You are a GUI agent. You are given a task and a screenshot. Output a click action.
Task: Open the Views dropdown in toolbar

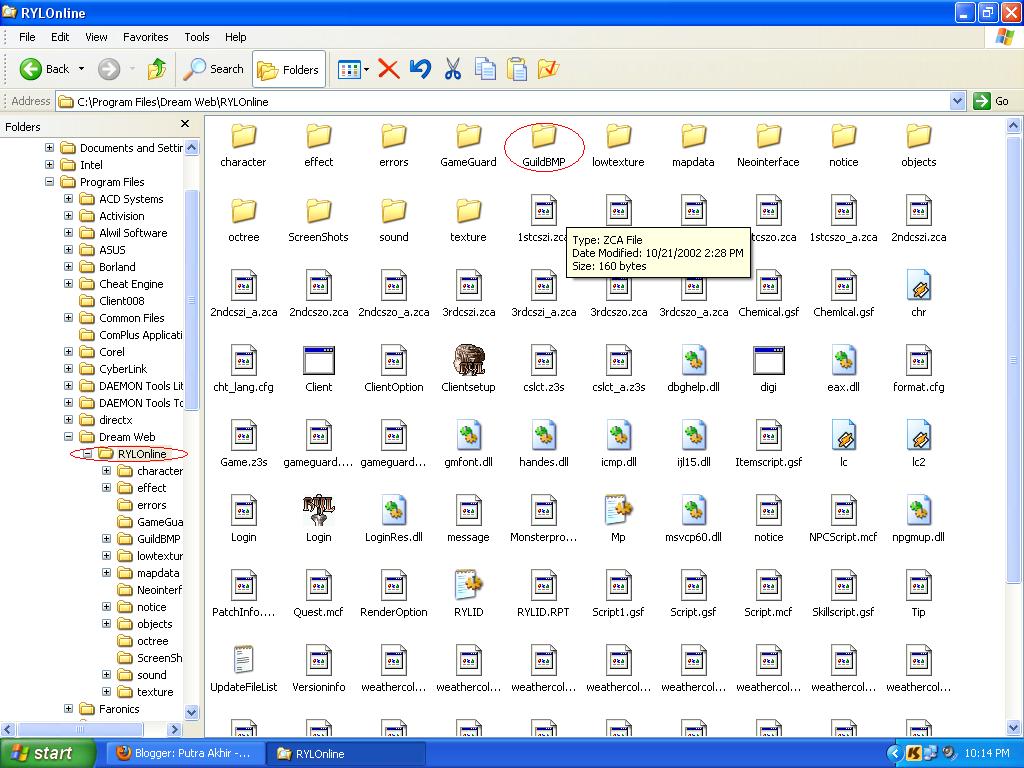coord(353,69)
